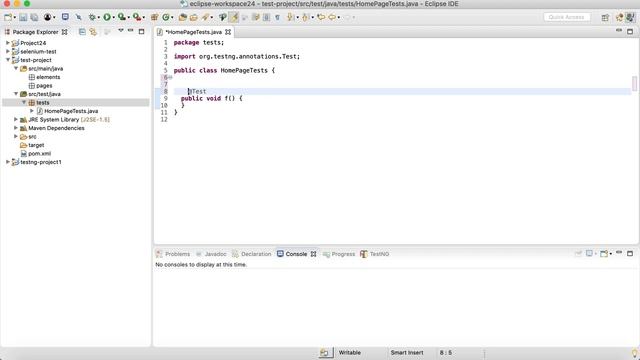Expand the testng-project1 node

8,162
